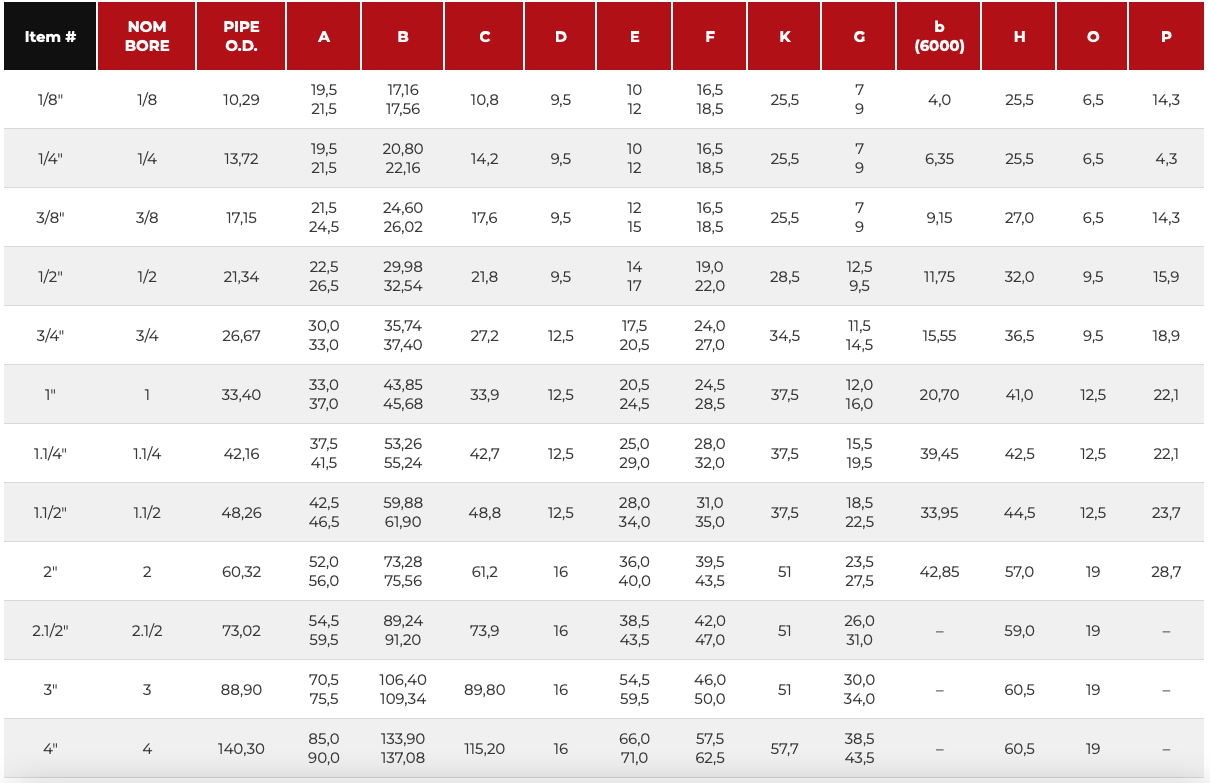Click H value 36,5
Image resolution: width=1210 pixels, height=783 pixels.
pyautogui.click(x=1019, y=336)
